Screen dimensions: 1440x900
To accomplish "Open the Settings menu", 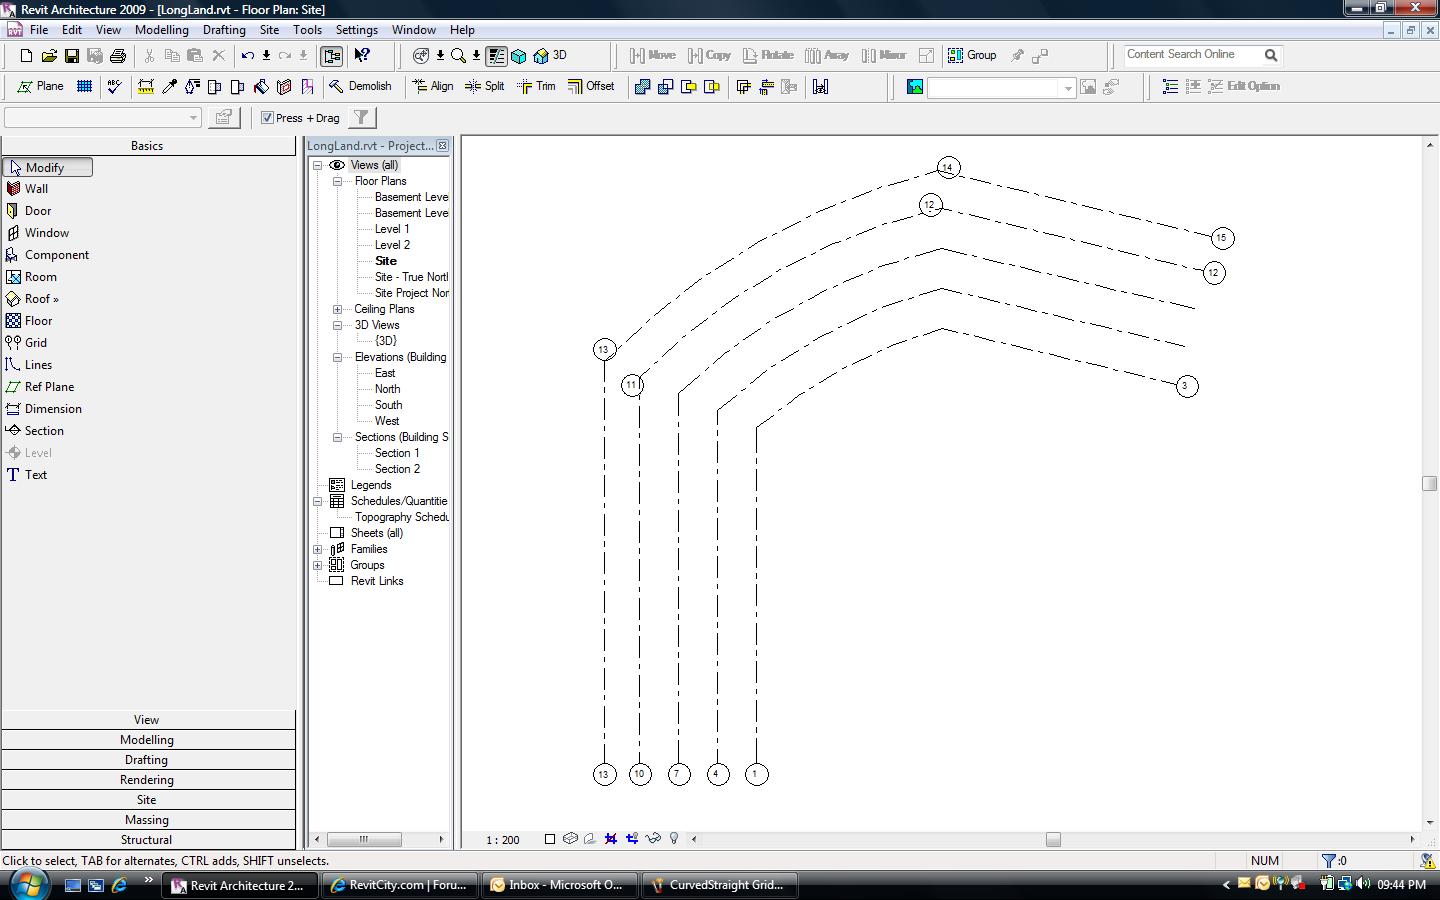I will coord(356,30).
